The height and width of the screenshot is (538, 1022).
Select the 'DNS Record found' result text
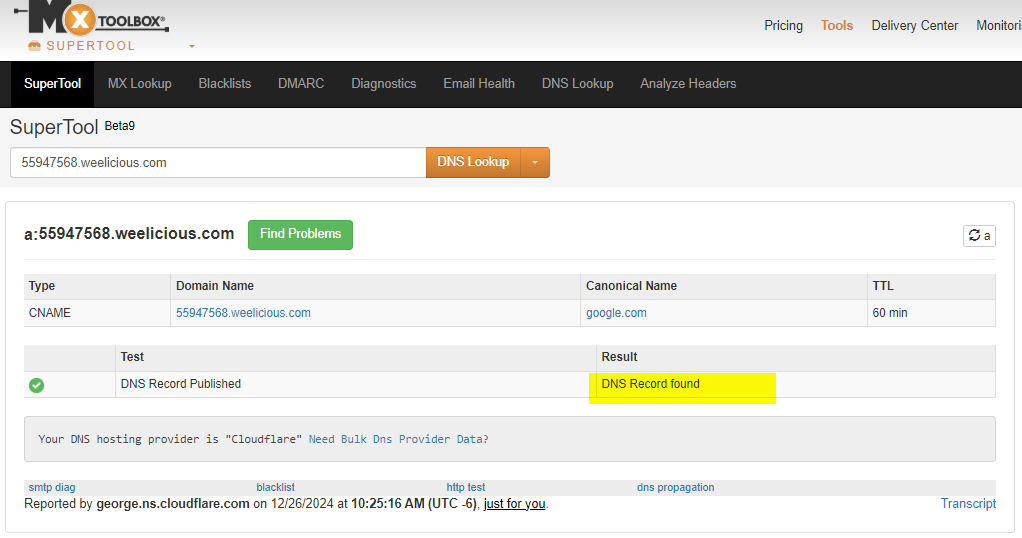(650, 384)
